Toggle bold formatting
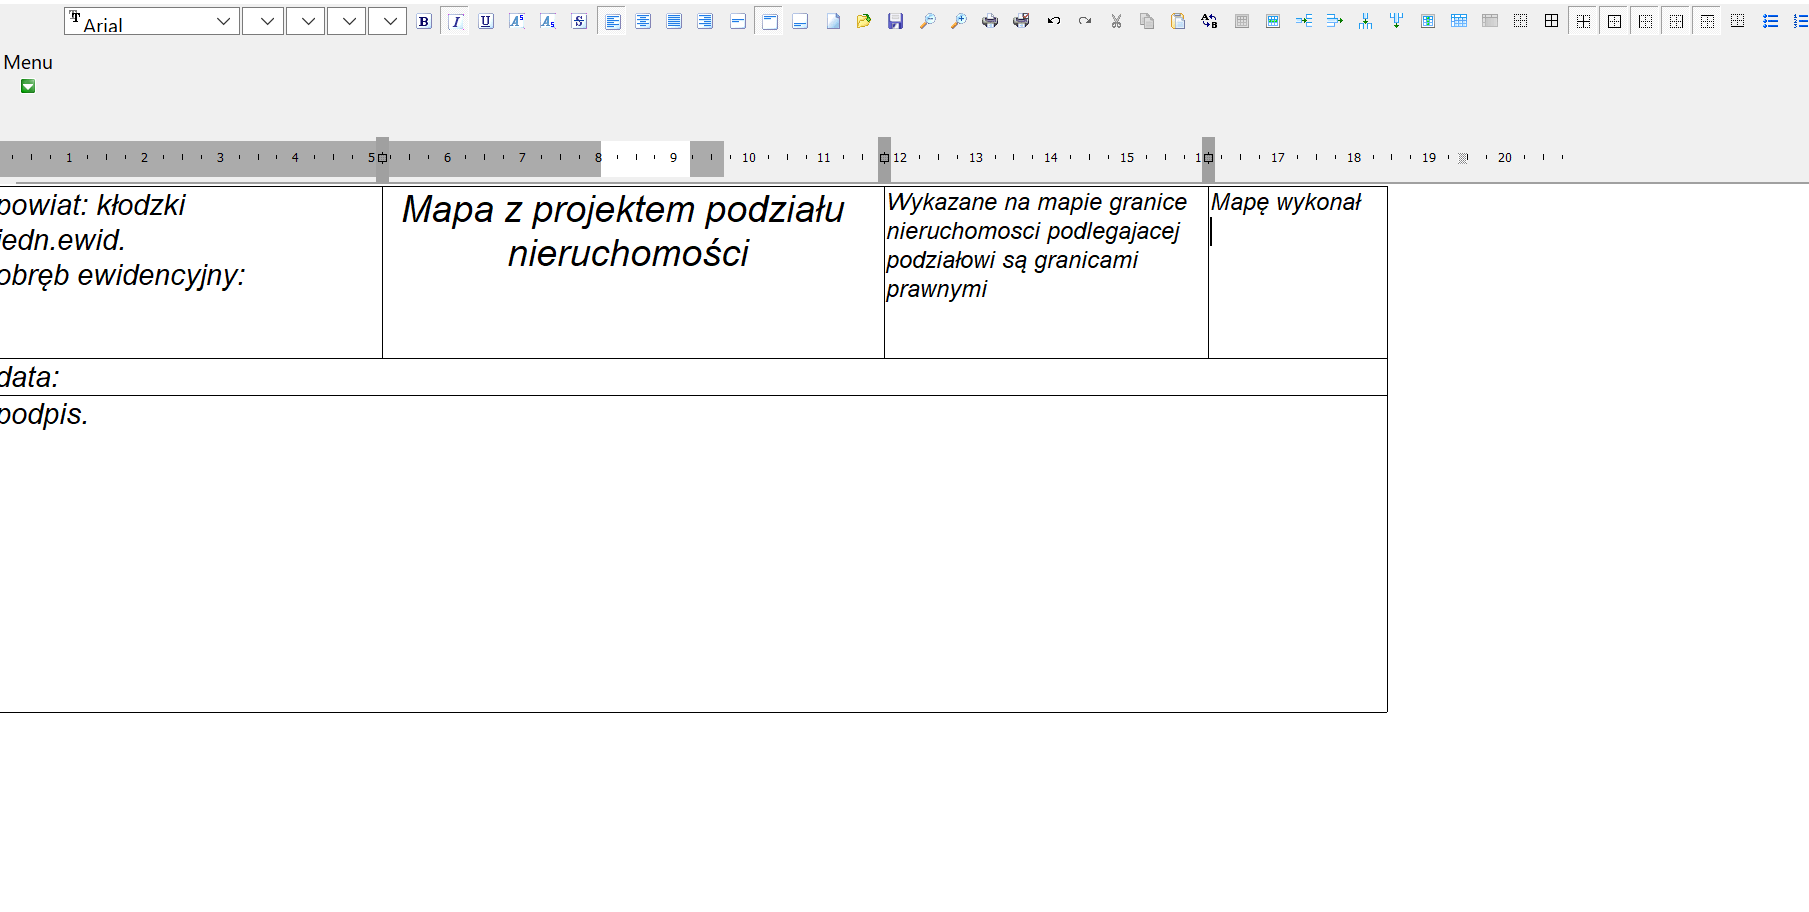This screenshot has height=912, width=1809. 424,21
